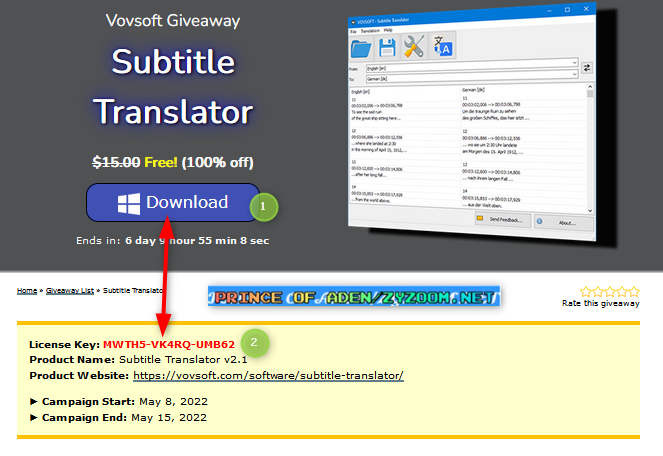Viewport: 663px width, 456px height.
Task: Click the swap languages button
Action: coord(587,68)
